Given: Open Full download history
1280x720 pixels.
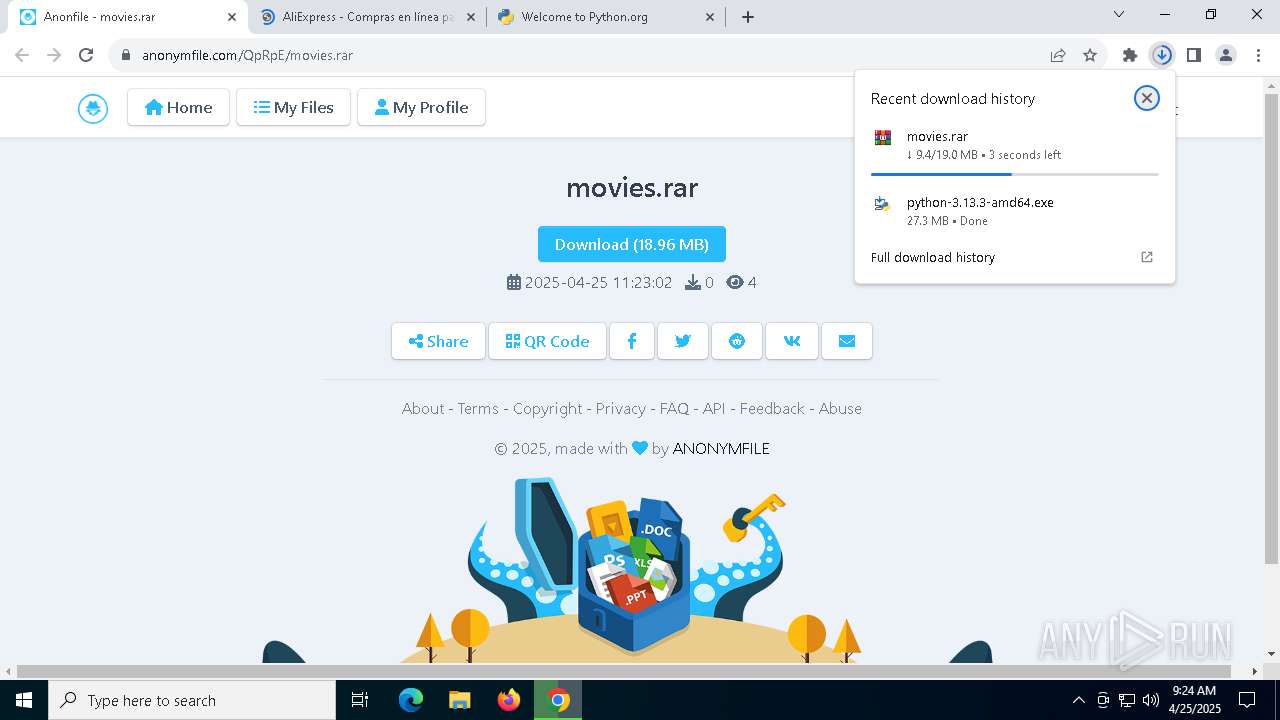Looking at the screenshot, I should pos(932,257).
